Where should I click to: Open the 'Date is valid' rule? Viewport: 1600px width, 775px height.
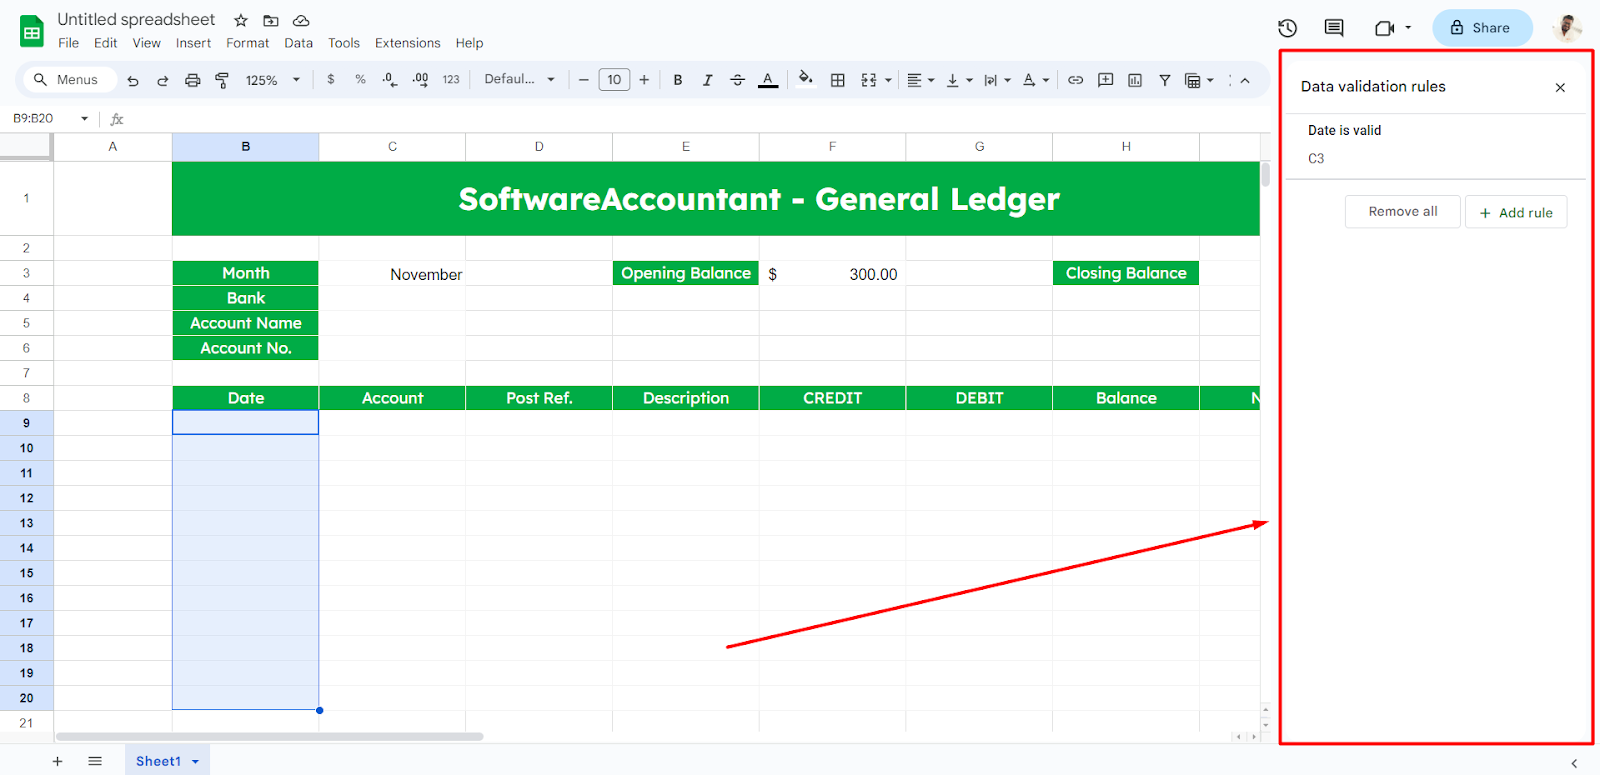click(1435, 145)
